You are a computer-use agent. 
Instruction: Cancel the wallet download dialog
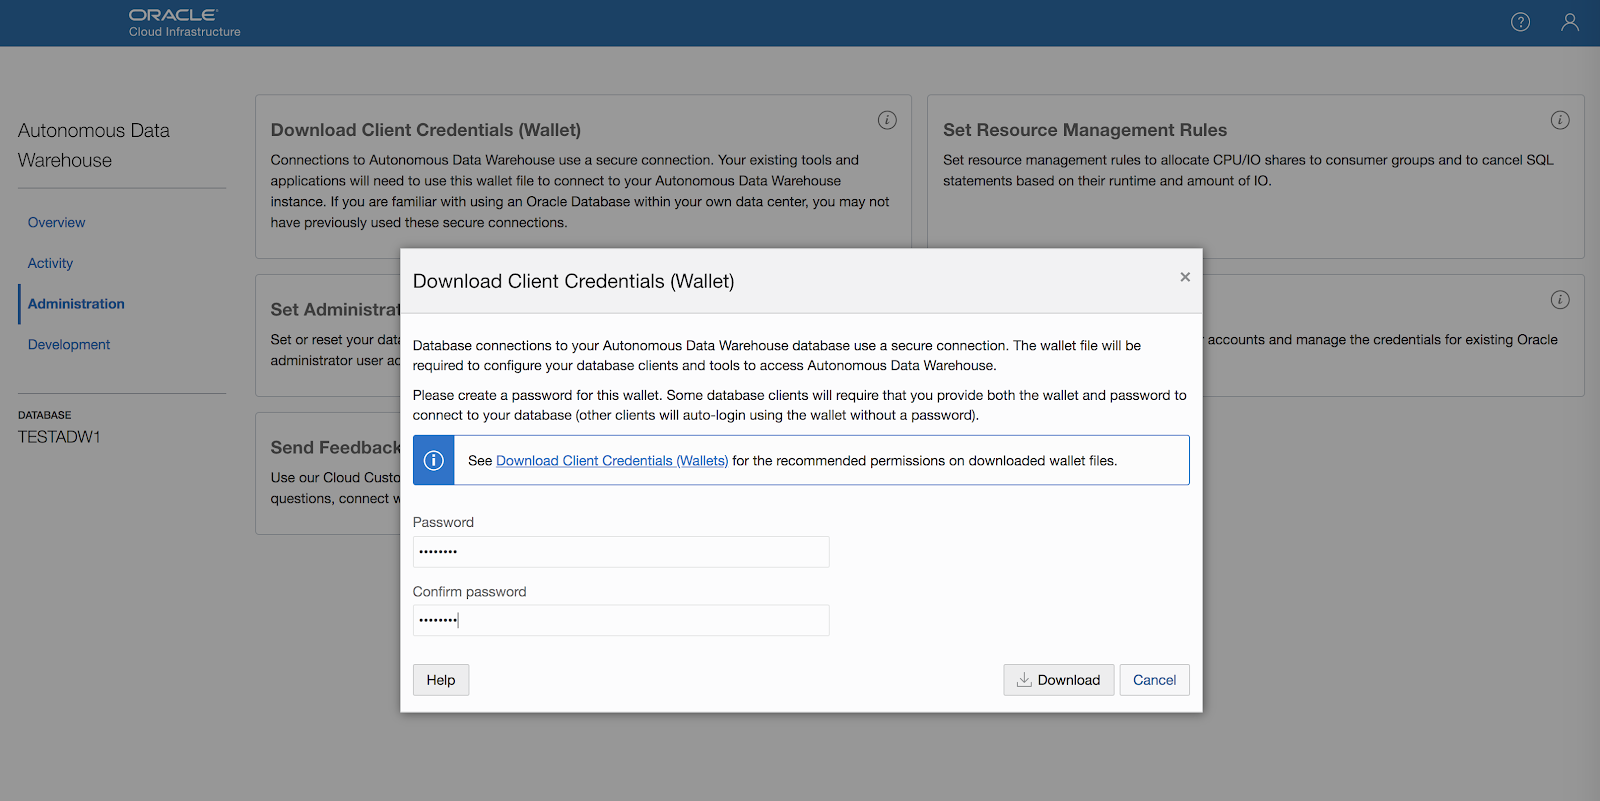click(x=1155, y=680)
